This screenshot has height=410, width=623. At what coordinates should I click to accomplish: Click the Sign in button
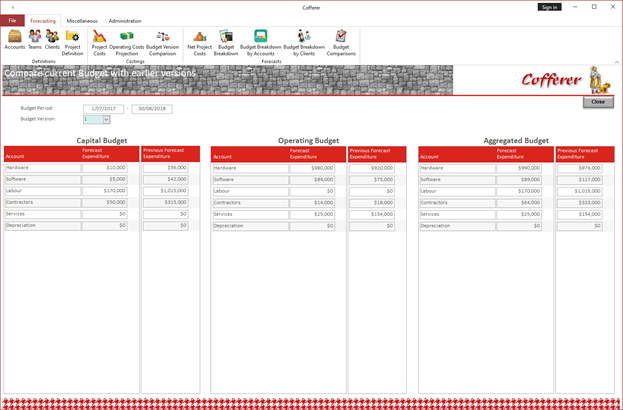pos(549,7)
